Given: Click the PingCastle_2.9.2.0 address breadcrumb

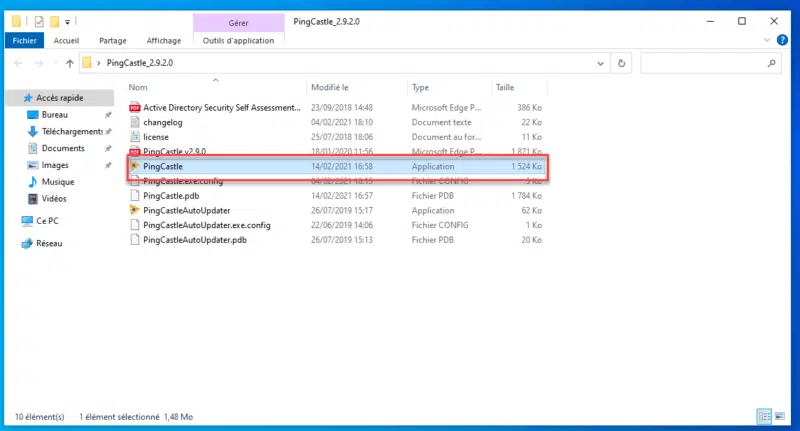Looking at the screenshot, I should [140, 63].
